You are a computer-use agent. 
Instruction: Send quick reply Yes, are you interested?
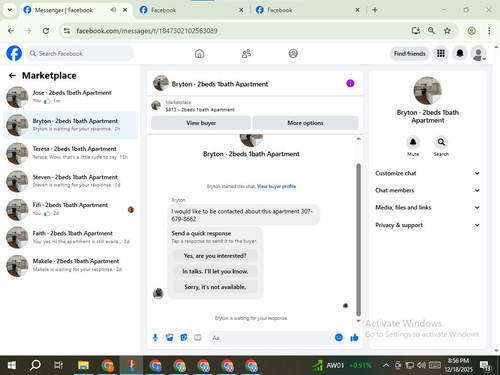pyautogui.click(x=215, y=256)
